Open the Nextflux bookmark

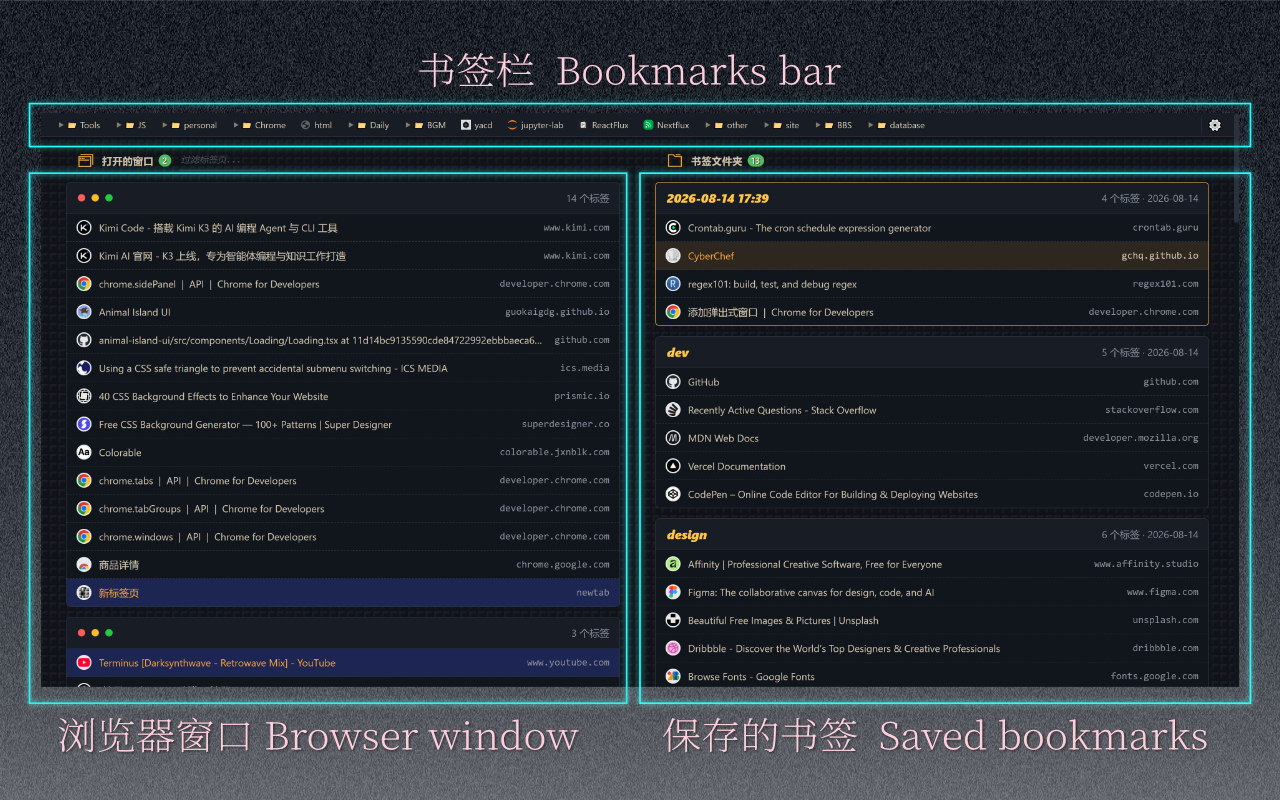tap(666, 125)
